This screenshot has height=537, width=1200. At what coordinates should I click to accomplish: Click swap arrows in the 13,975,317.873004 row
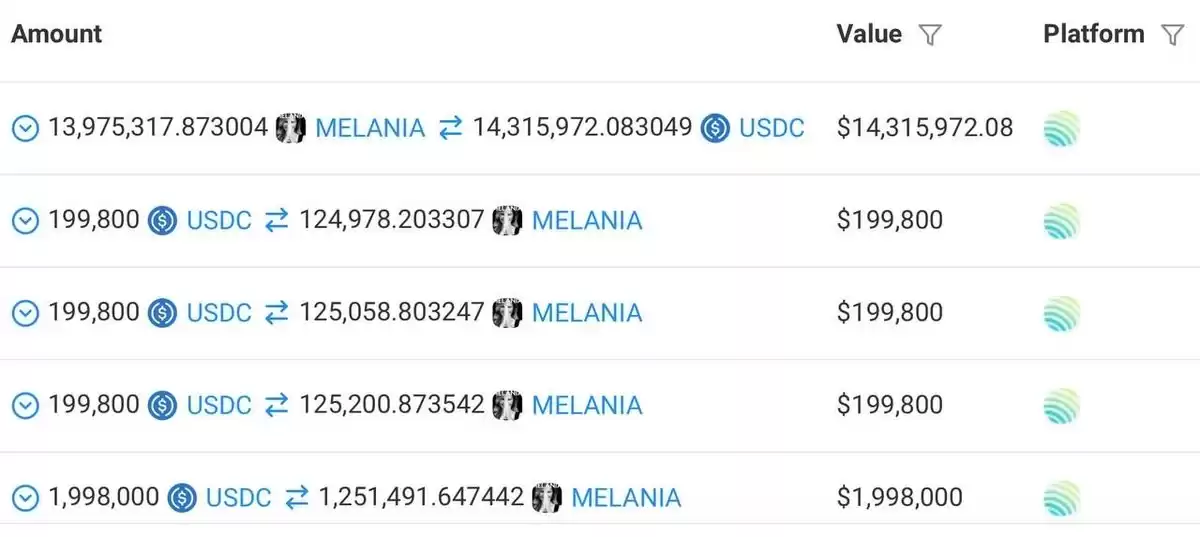tap(451, 128)
